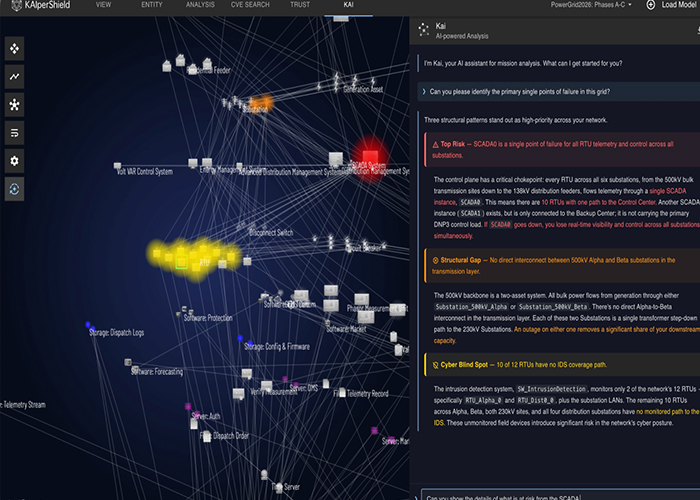The height and width of the screenshot is (500, 700).
Task: Click the SW_IntrusionDetection code label
Action: click(x=551, y=389)
